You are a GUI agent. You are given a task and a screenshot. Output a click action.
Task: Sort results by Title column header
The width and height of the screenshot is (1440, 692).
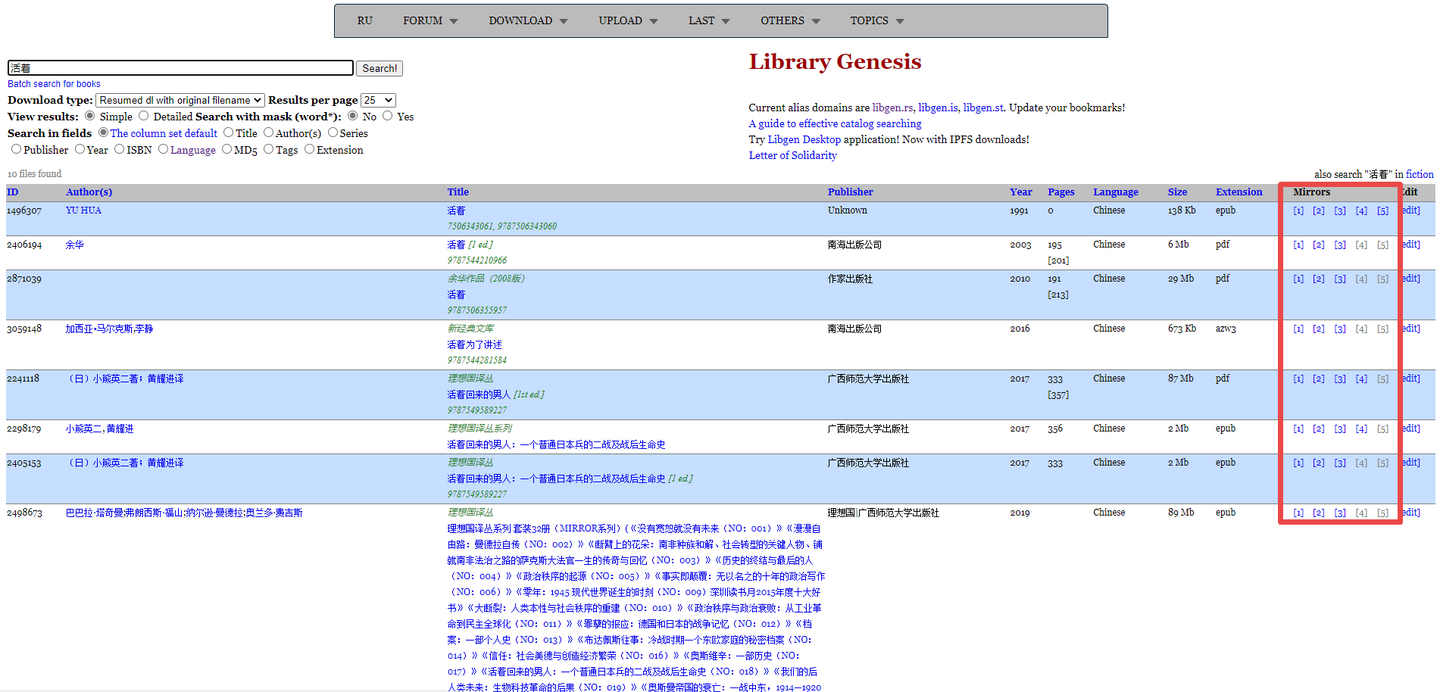(x=458, y=192)
